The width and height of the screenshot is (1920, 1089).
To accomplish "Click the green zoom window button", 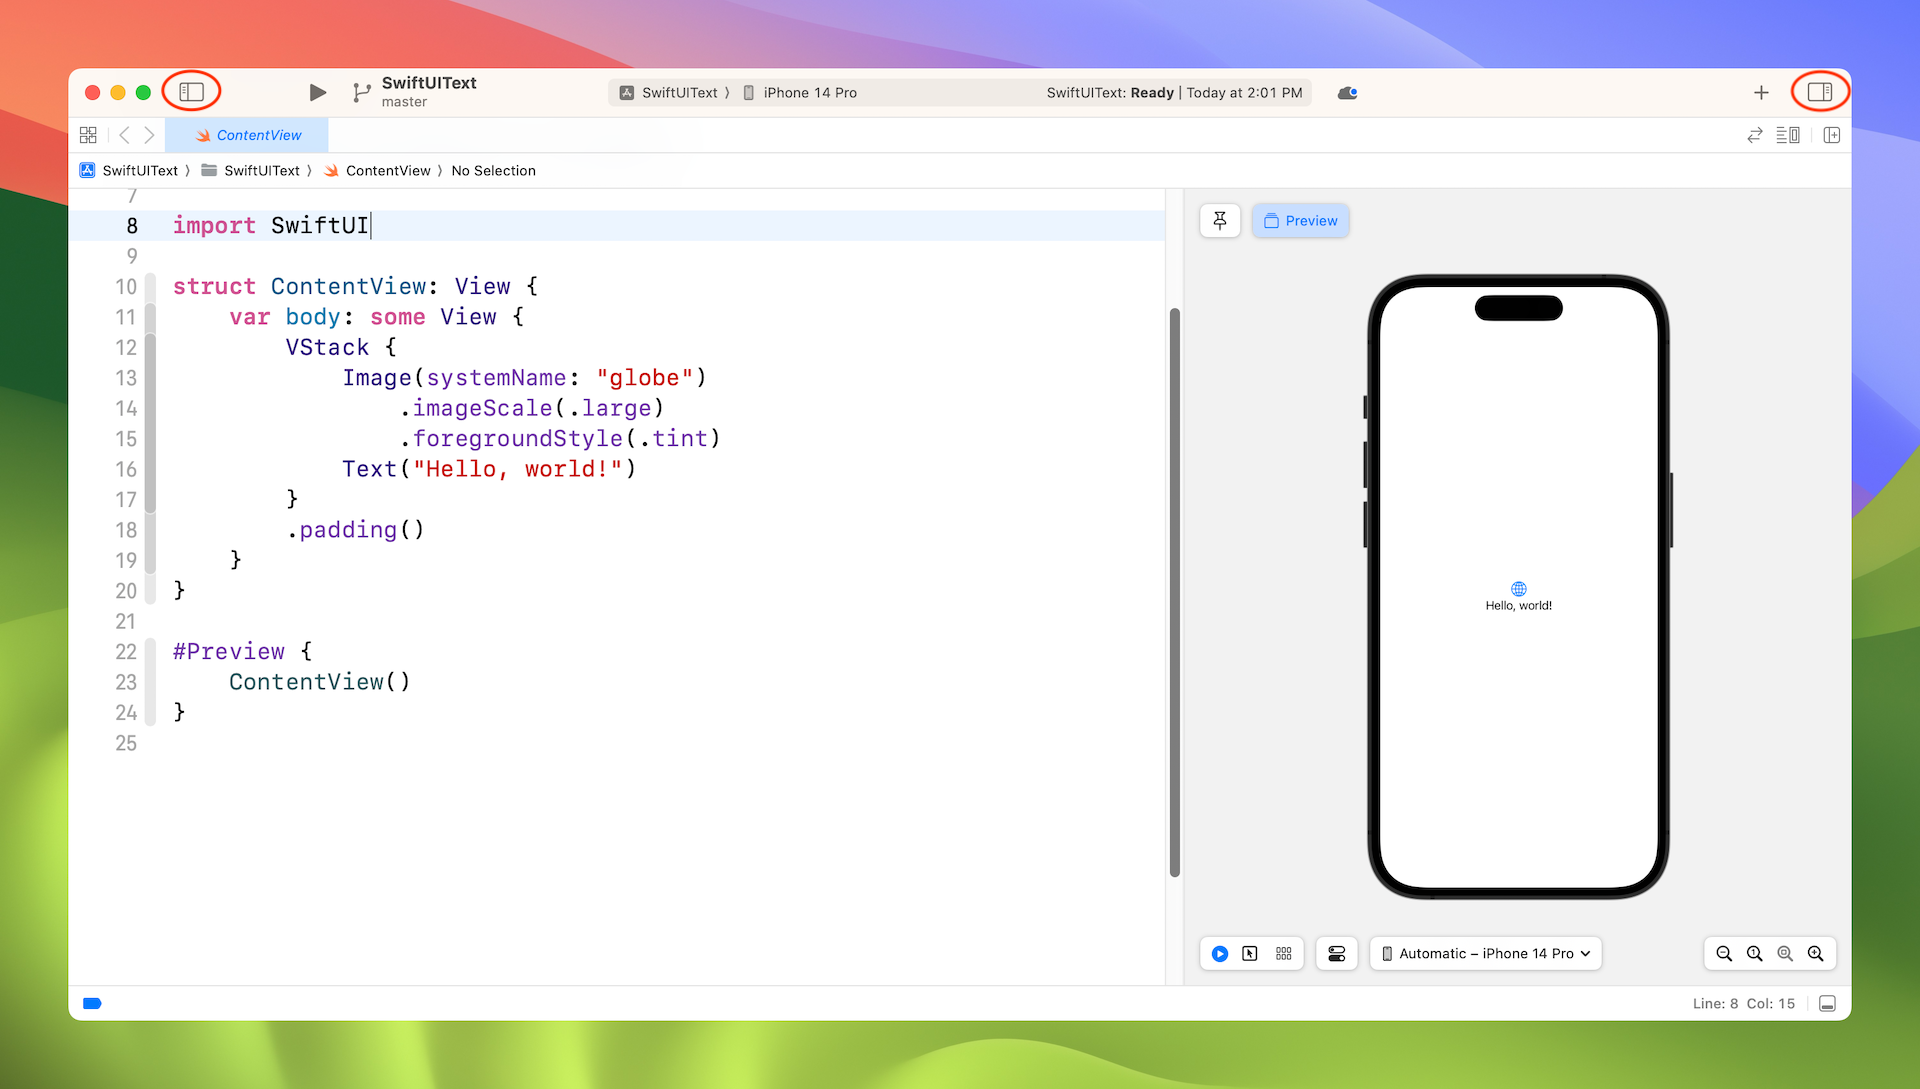I will point(143,92).
